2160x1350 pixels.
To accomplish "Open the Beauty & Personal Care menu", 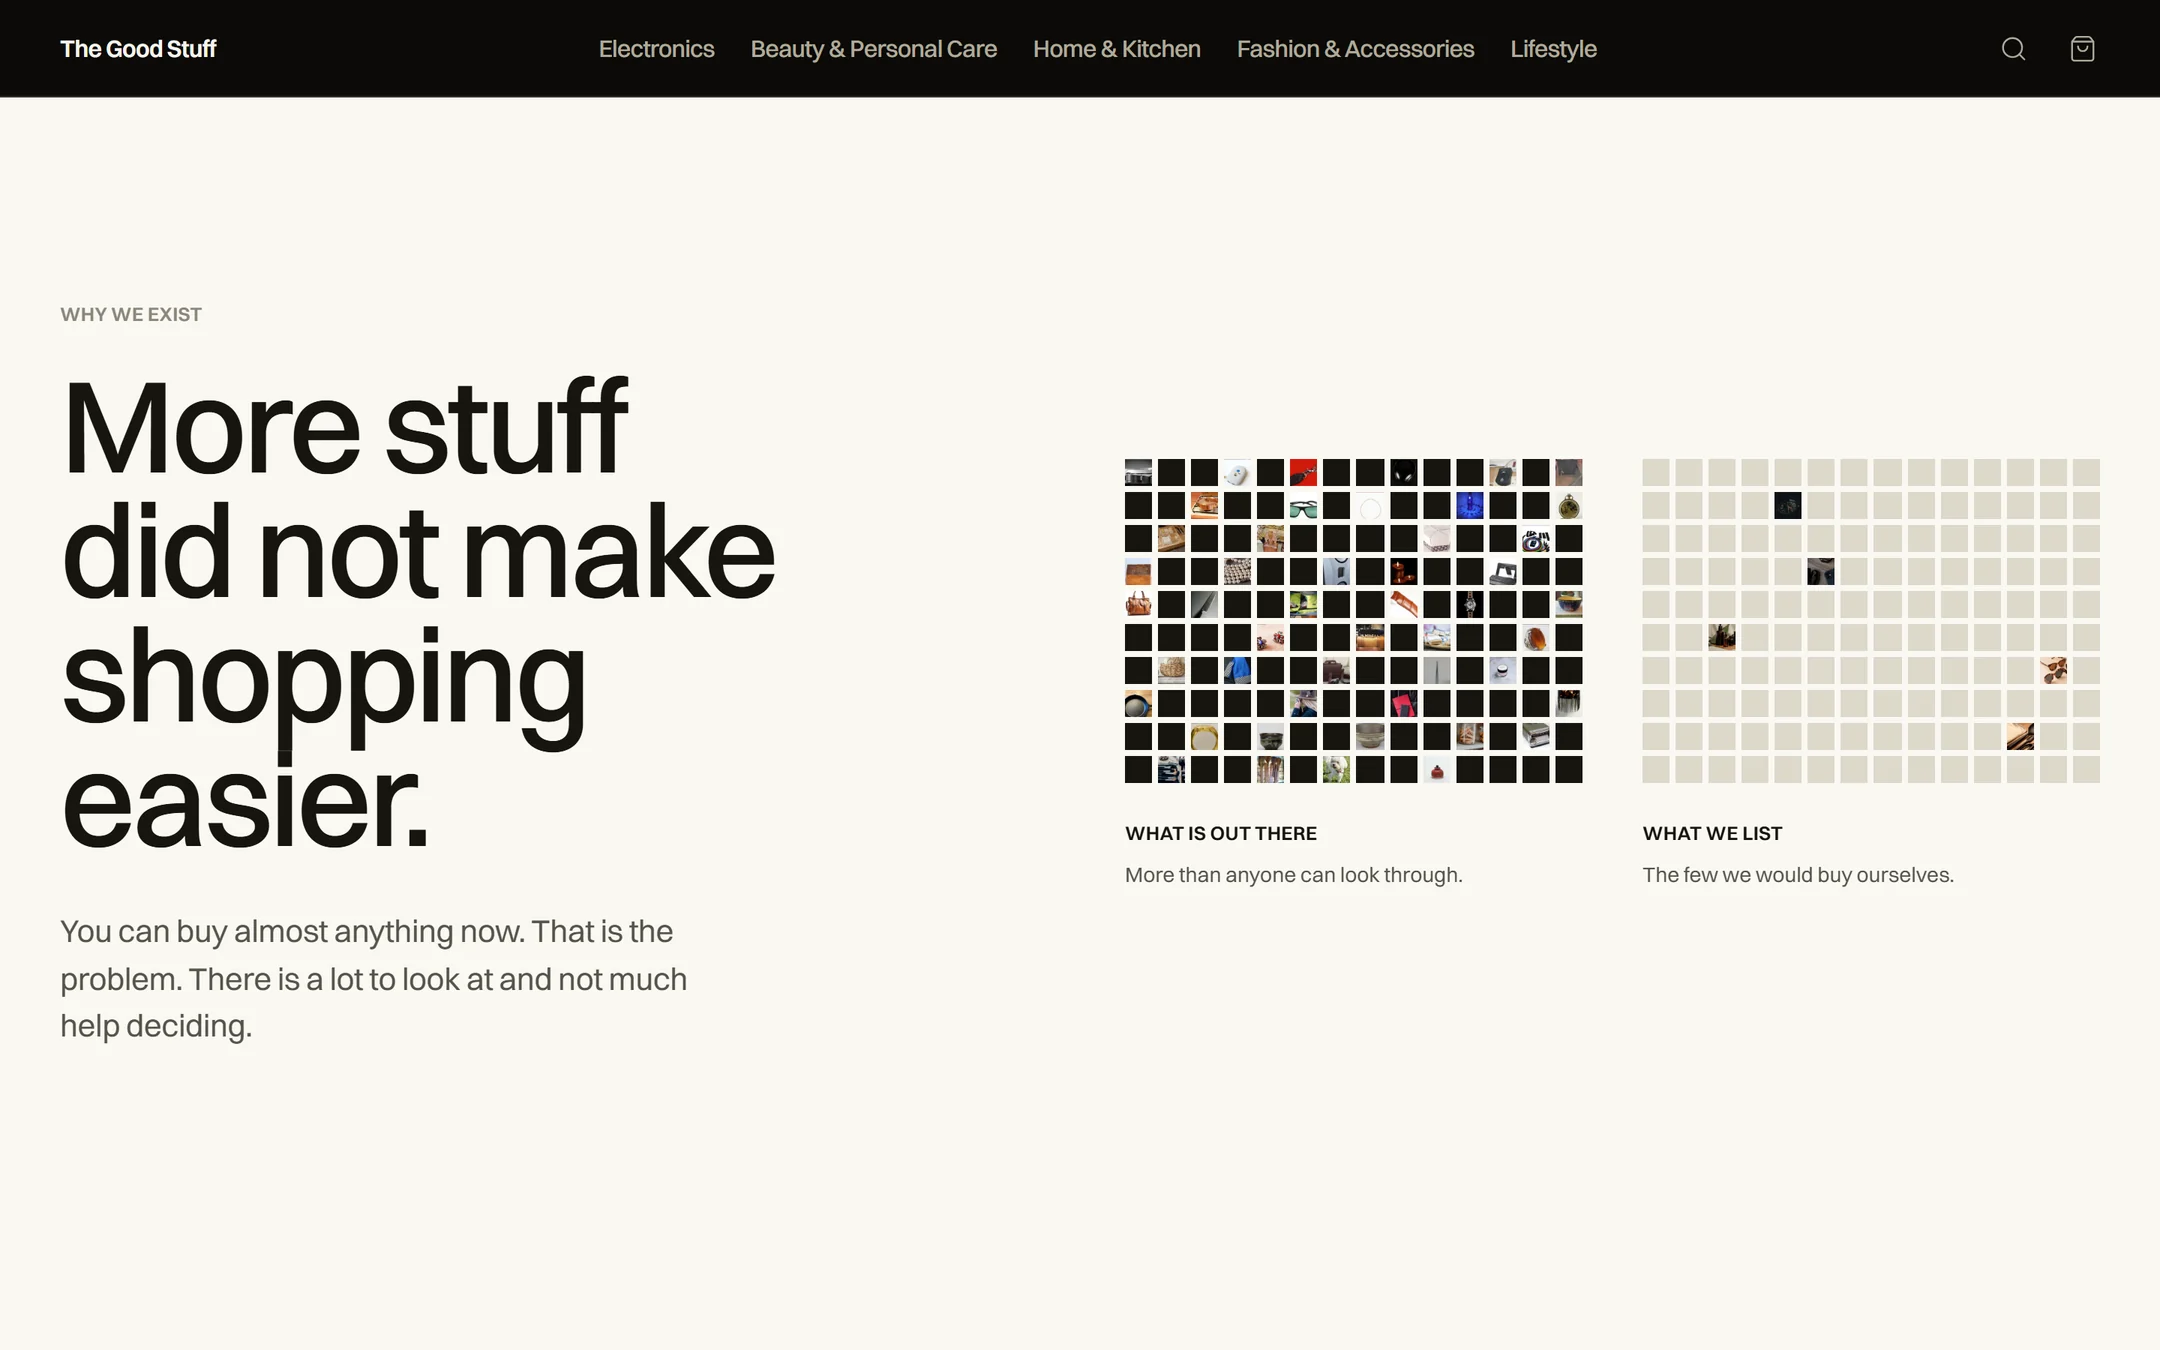I will coord(873,49).
